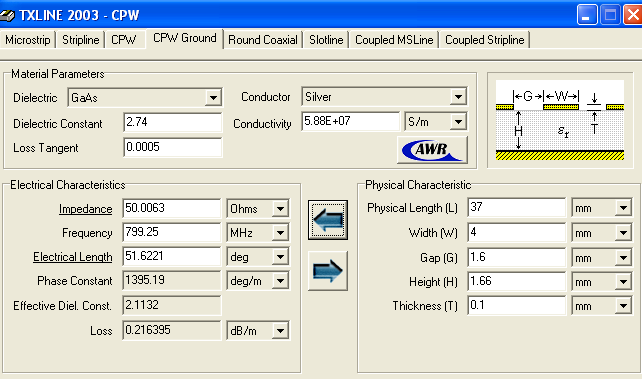The height and width of the screenshot is (379, 642).
Task: Open the CPW tab
Action: click(124, 40)
